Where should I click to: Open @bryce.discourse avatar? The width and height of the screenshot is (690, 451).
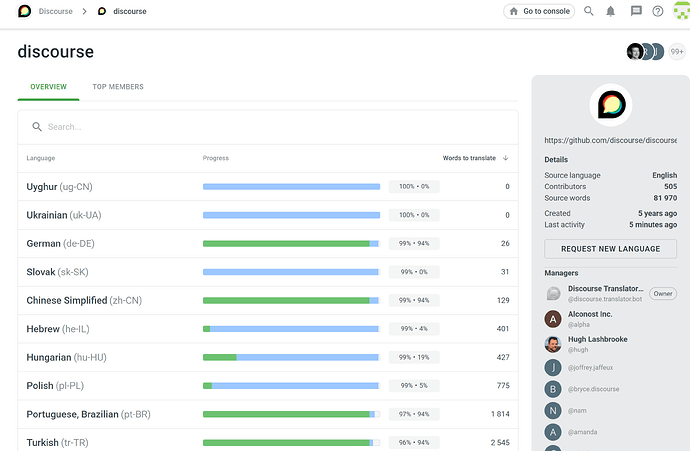click(x=553, y=389)
